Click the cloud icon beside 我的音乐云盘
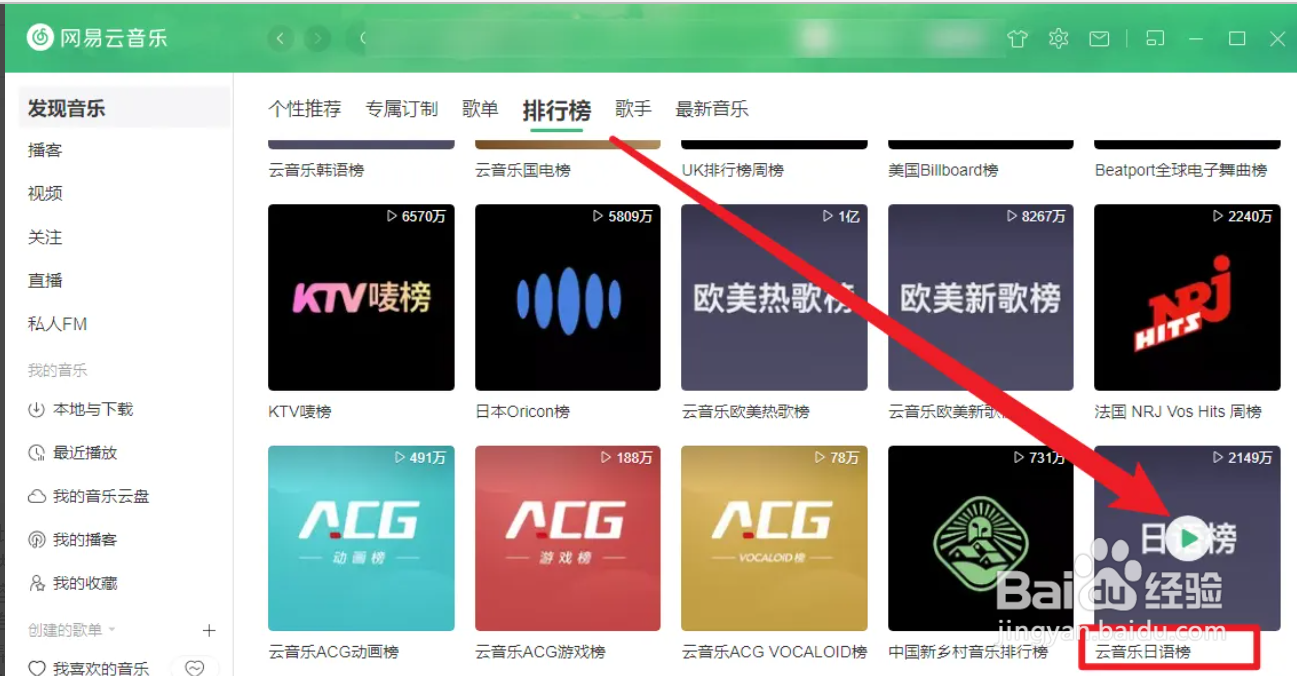The height and width of the screenshot is (676, 1297). pos(37,497)
